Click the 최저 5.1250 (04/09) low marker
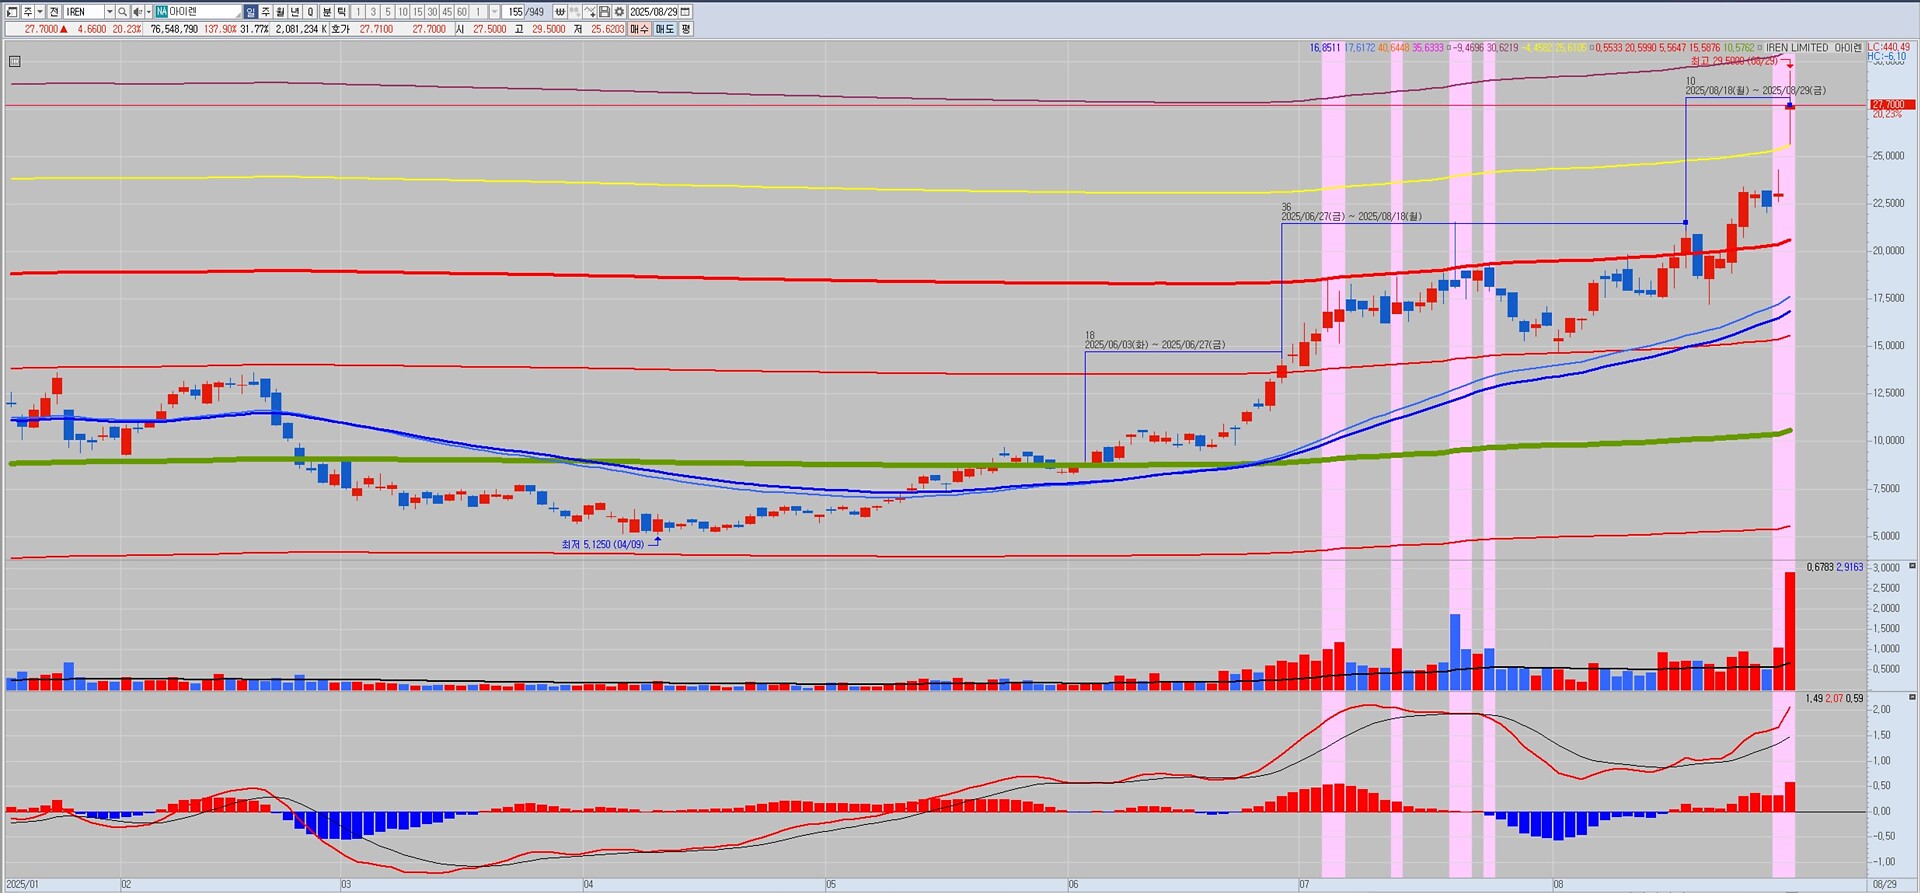This screenshot has height=893, width=1920. [x=603, y=545]
